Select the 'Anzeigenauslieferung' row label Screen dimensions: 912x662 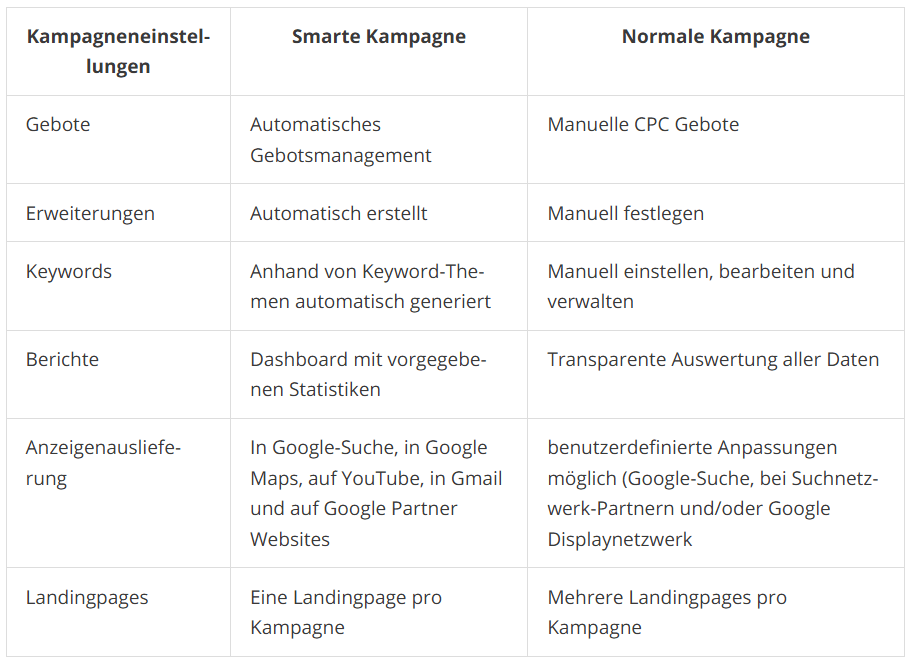coord(103,463)
